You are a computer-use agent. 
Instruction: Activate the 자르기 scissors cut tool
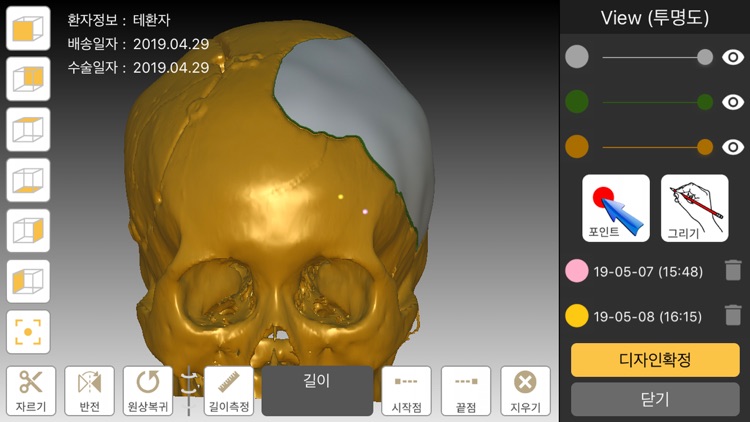coord(31,391)
